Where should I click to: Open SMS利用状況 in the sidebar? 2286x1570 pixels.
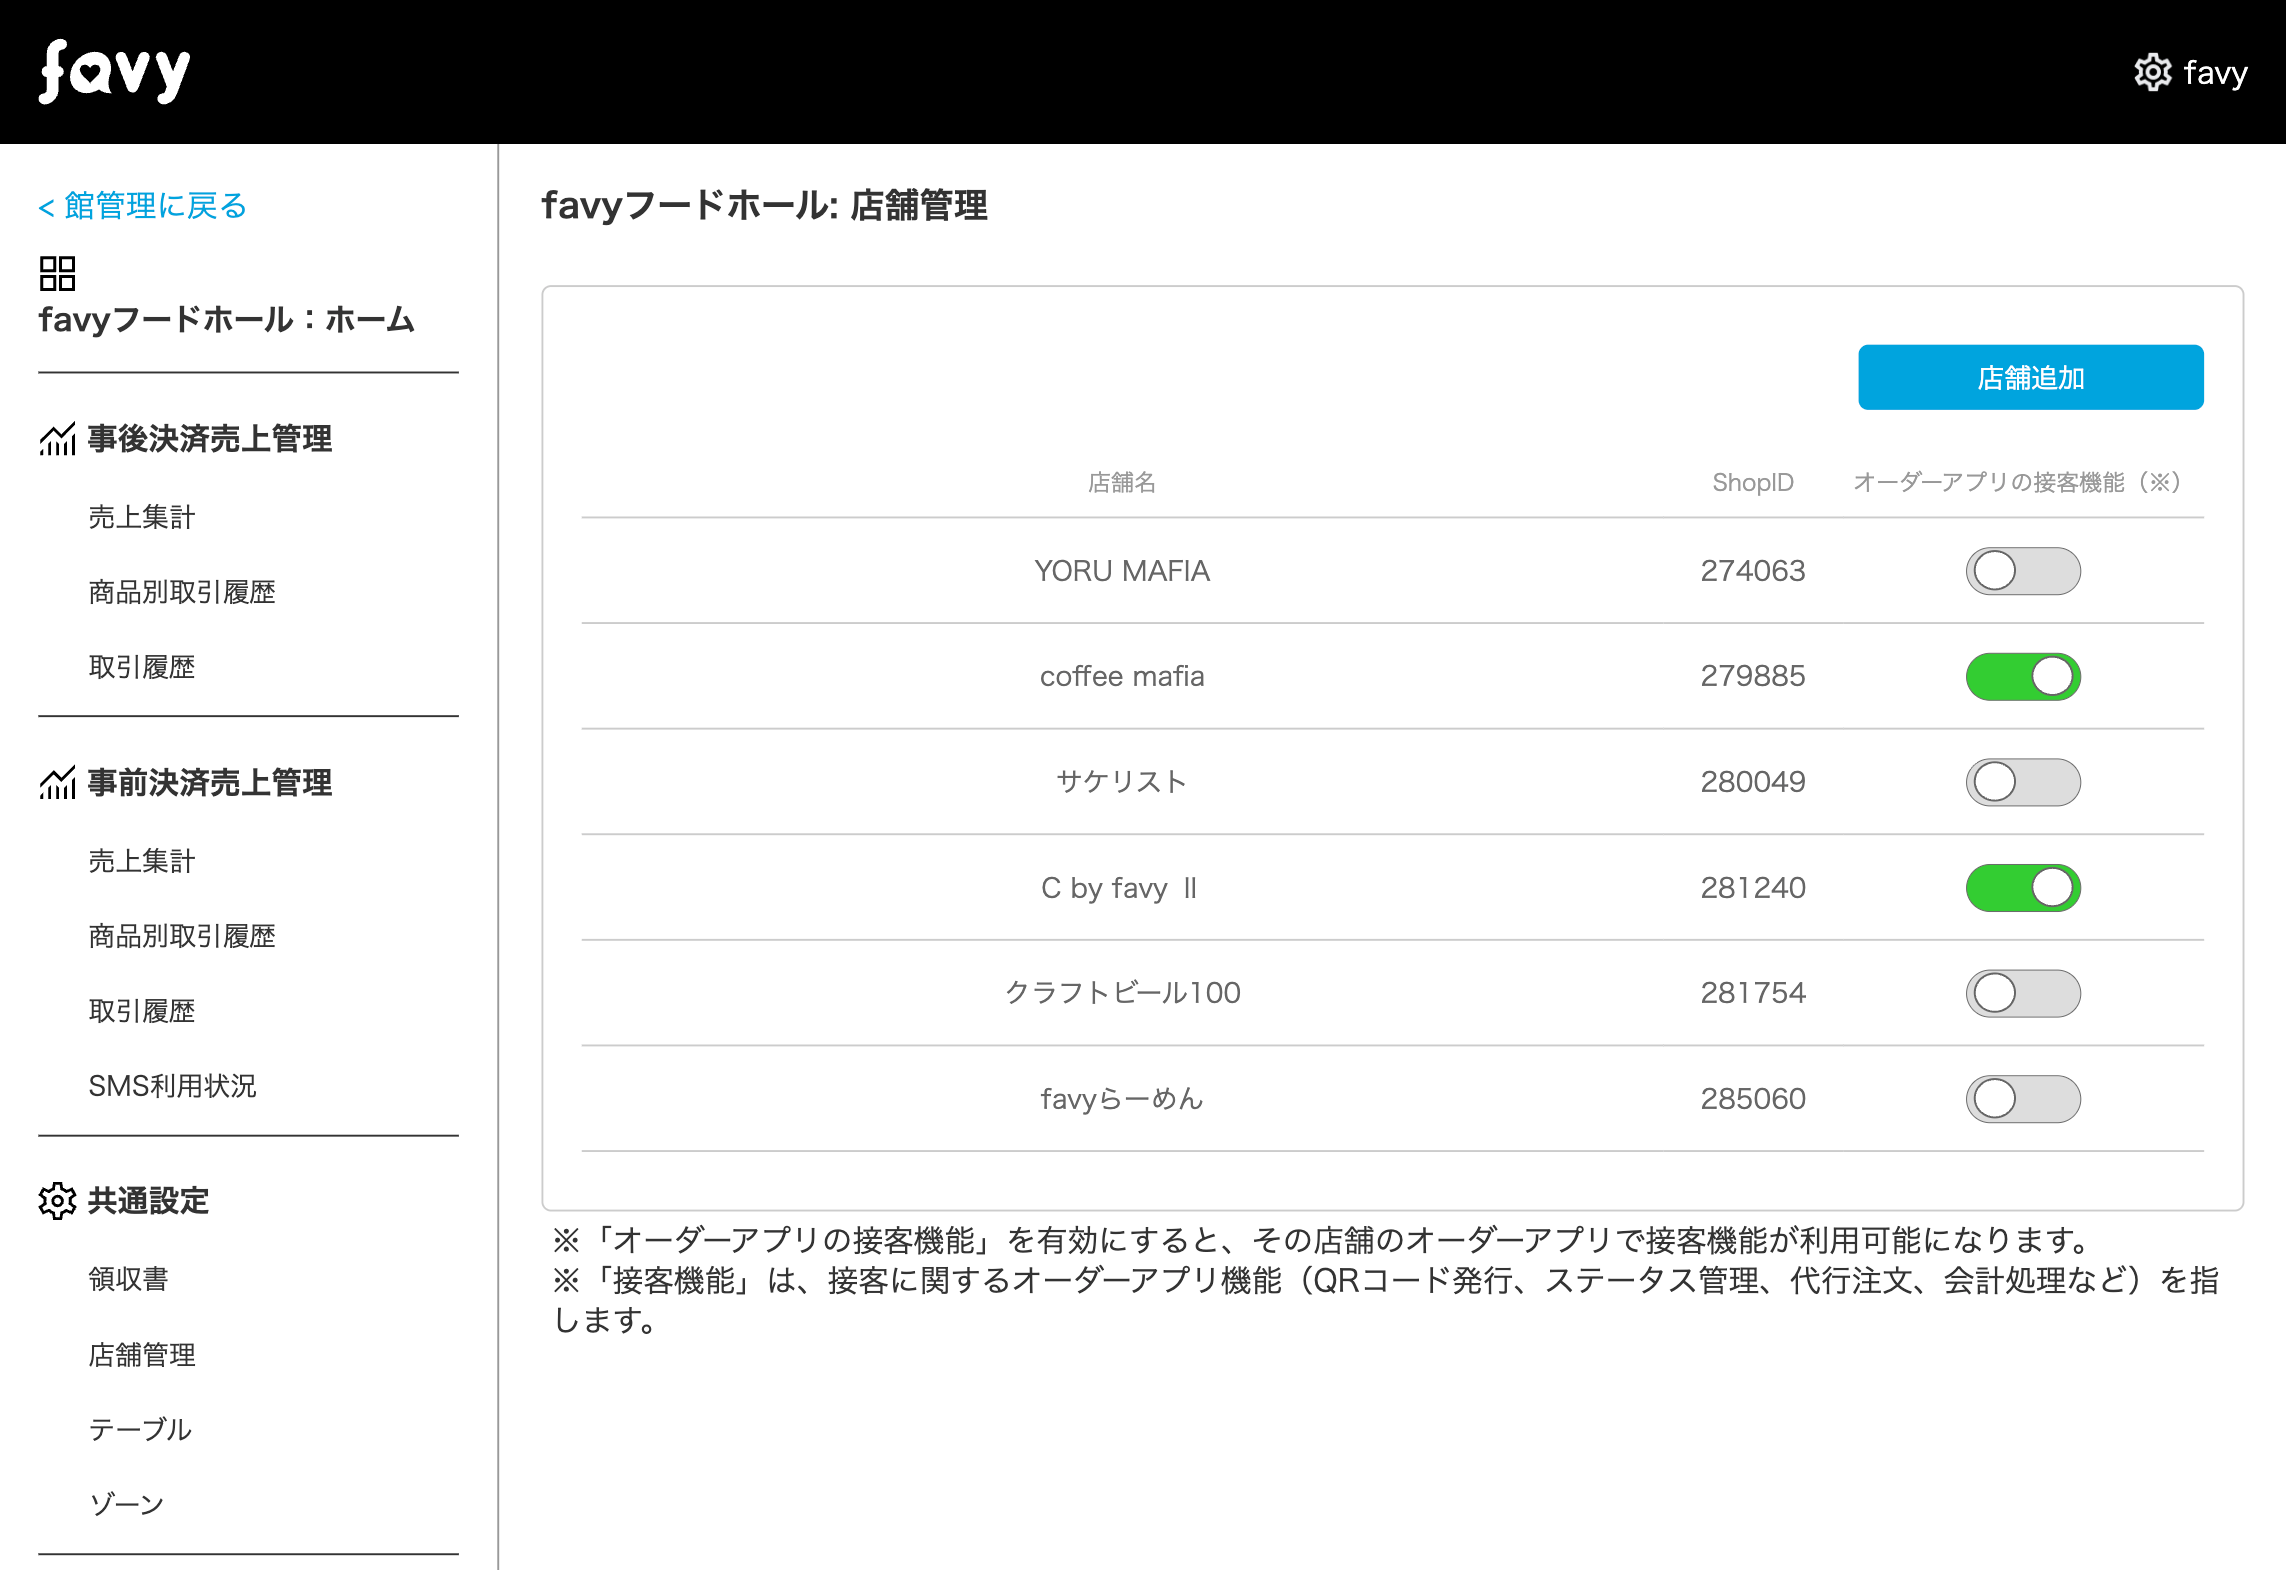(x=172, y=1086)
